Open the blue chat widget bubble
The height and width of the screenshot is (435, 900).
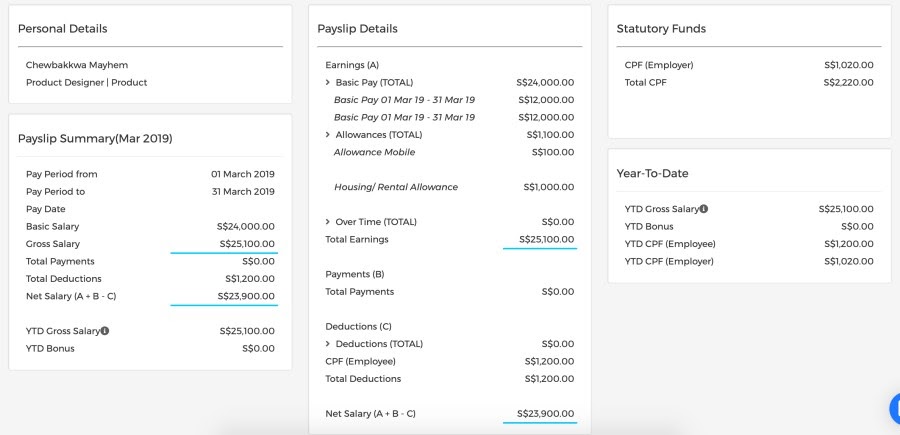click(x=895, y=409)
